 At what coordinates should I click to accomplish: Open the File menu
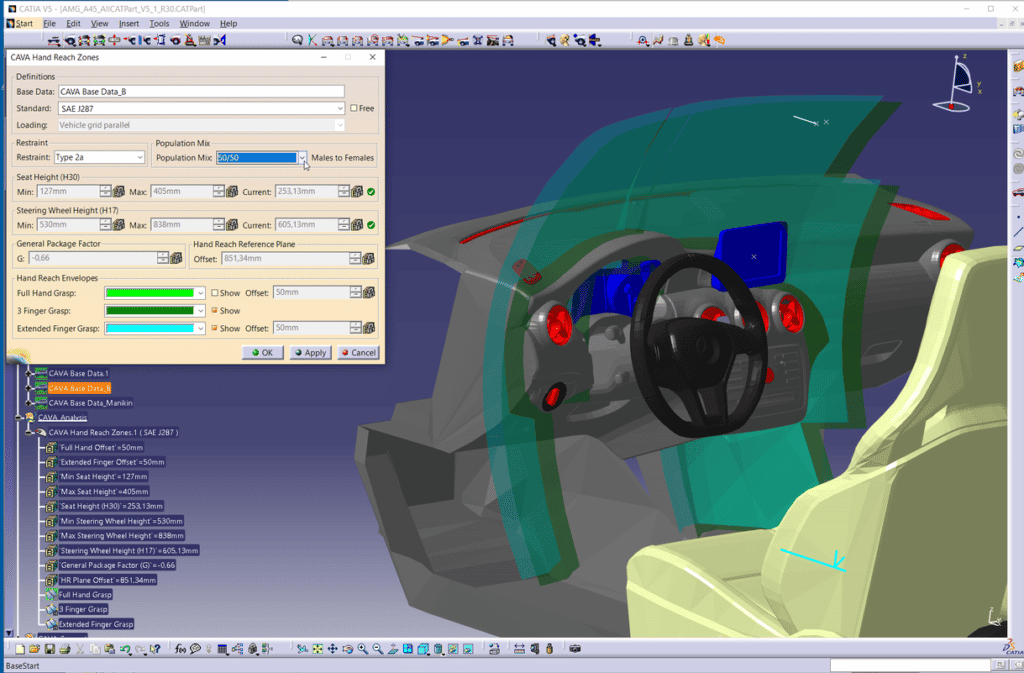point(49,23)
